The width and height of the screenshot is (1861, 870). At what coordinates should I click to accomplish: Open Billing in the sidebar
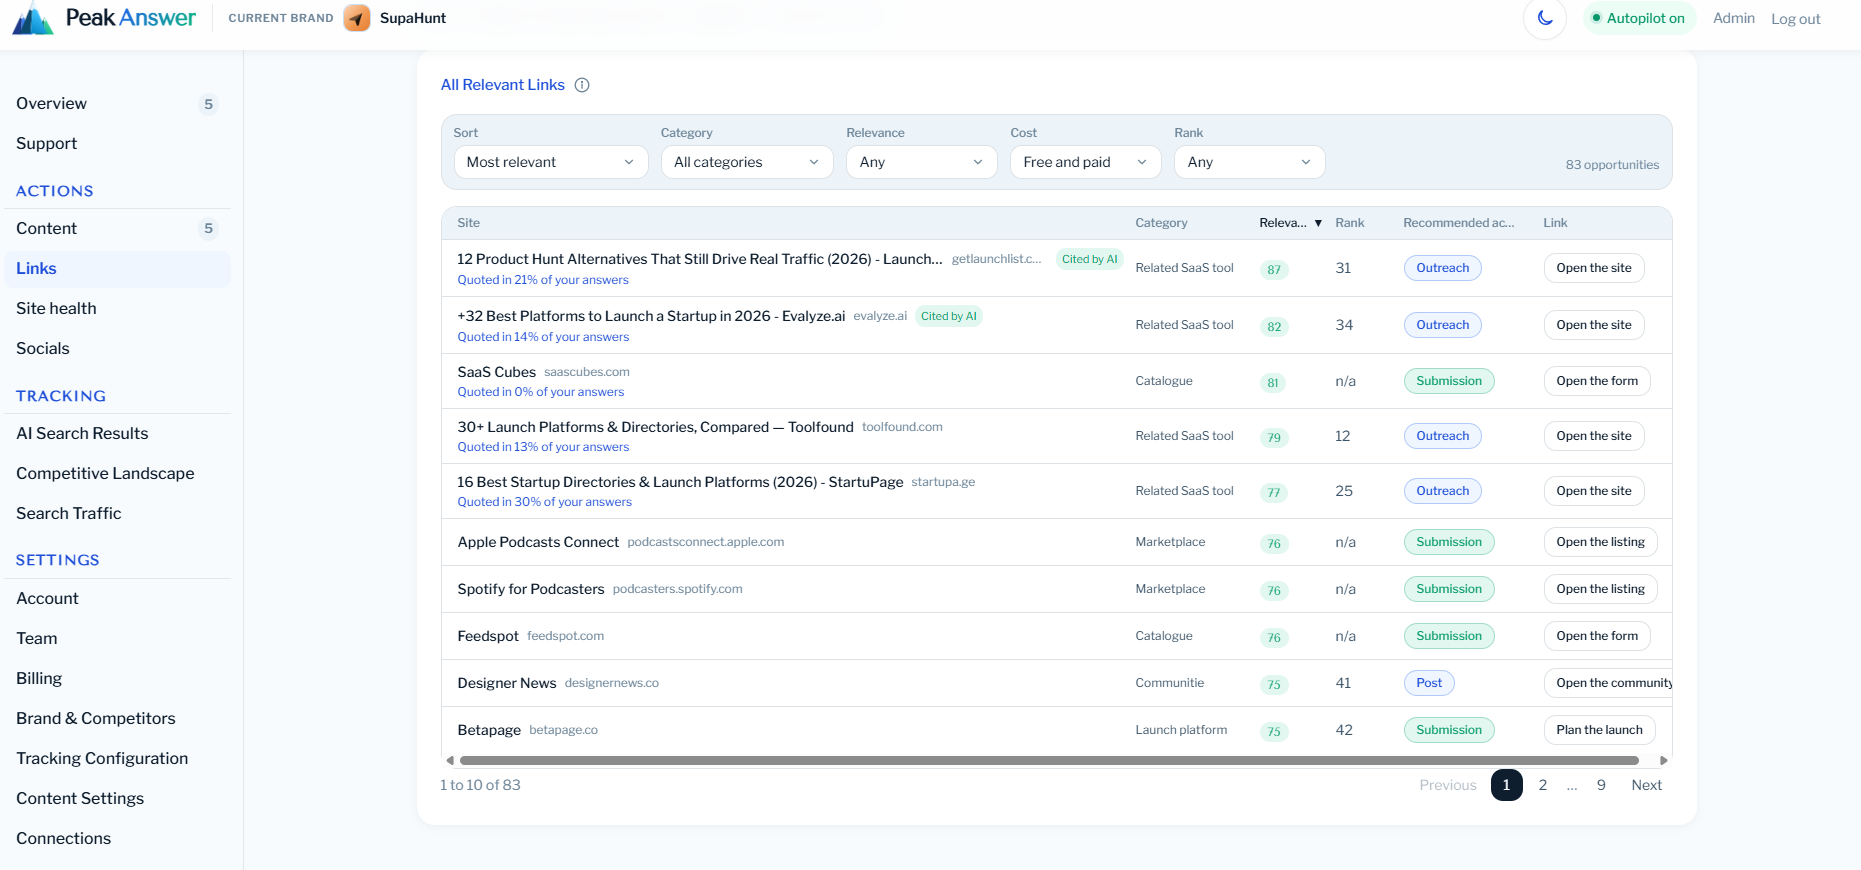pos(118,679)
